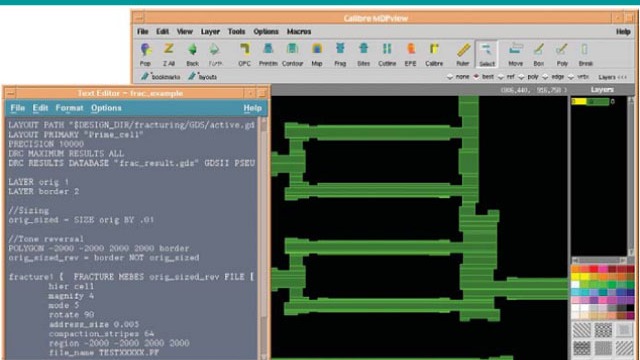Select the 'ref' snap radio button
This screenshot has width=640, height=360.
pos(501,77)
